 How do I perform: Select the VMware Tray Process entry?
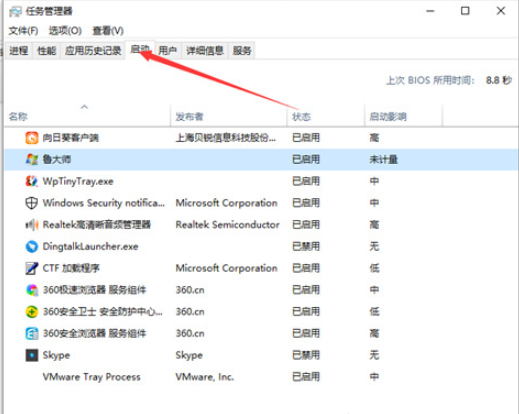[x=91, y=377]
